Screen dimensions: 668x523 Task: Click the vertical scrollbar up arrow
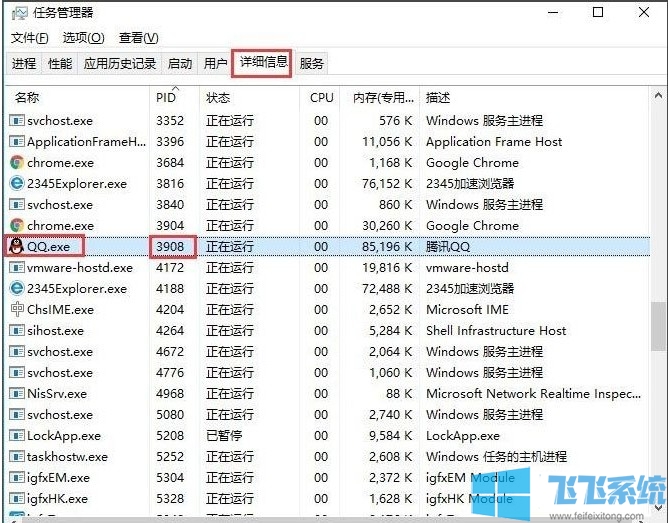(658, 96)
